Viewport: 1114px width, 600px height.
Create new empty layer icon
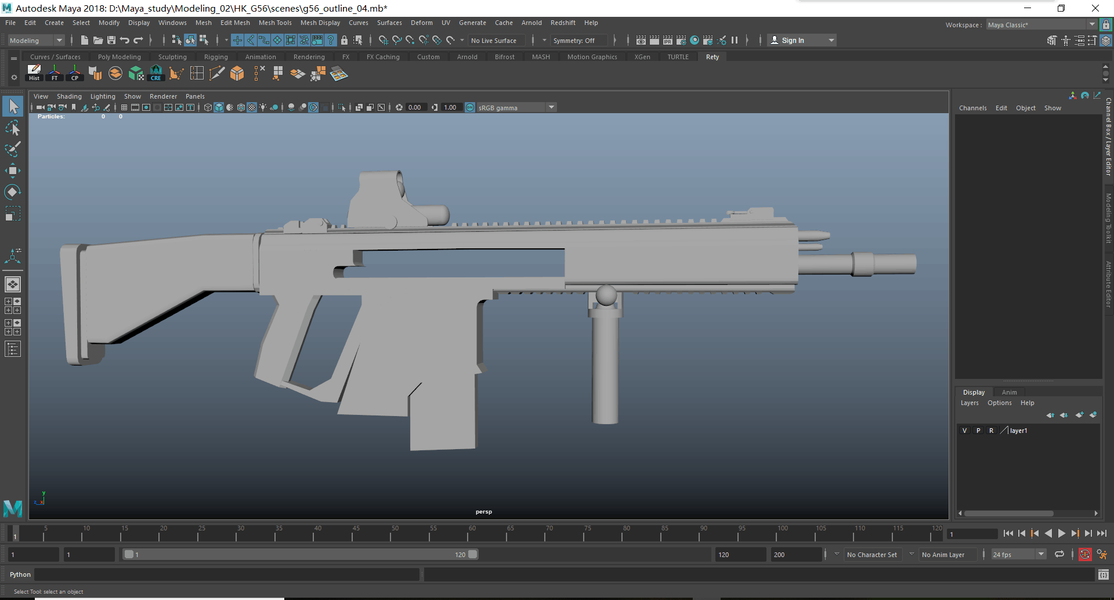pos(1078,415)
